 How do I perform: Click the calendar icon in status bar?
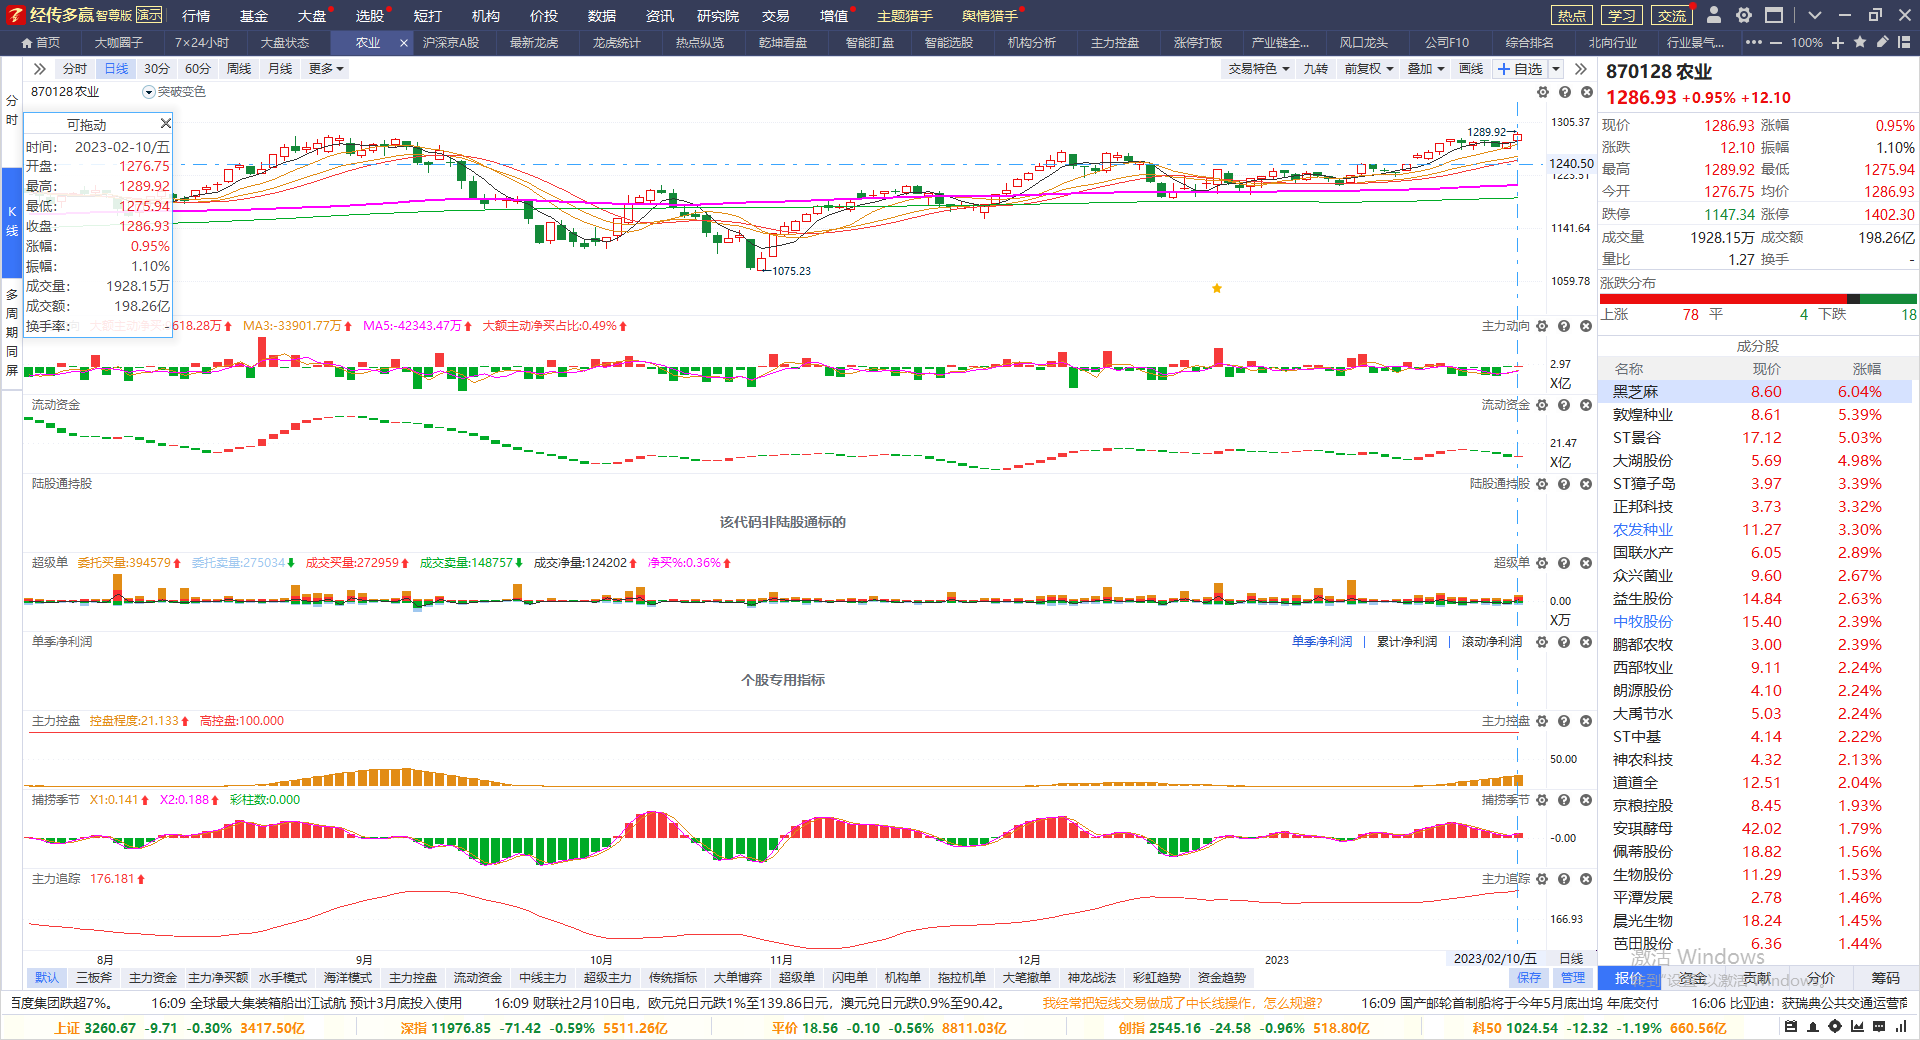(x=1791, y=1026)
